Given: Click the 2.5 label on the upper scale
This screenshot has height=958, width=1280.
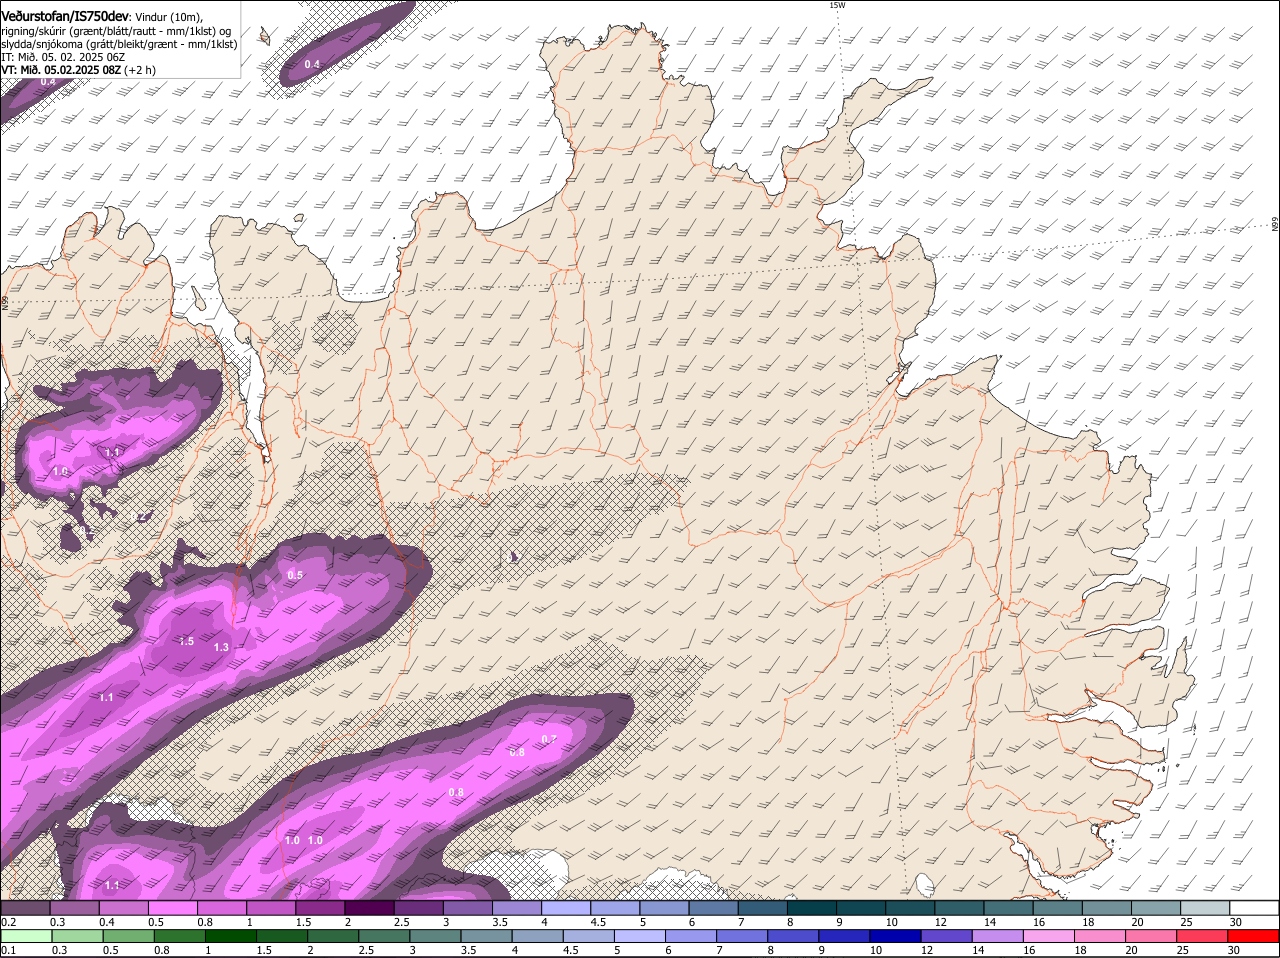Looking at the screenshot, I should point(400,921).
